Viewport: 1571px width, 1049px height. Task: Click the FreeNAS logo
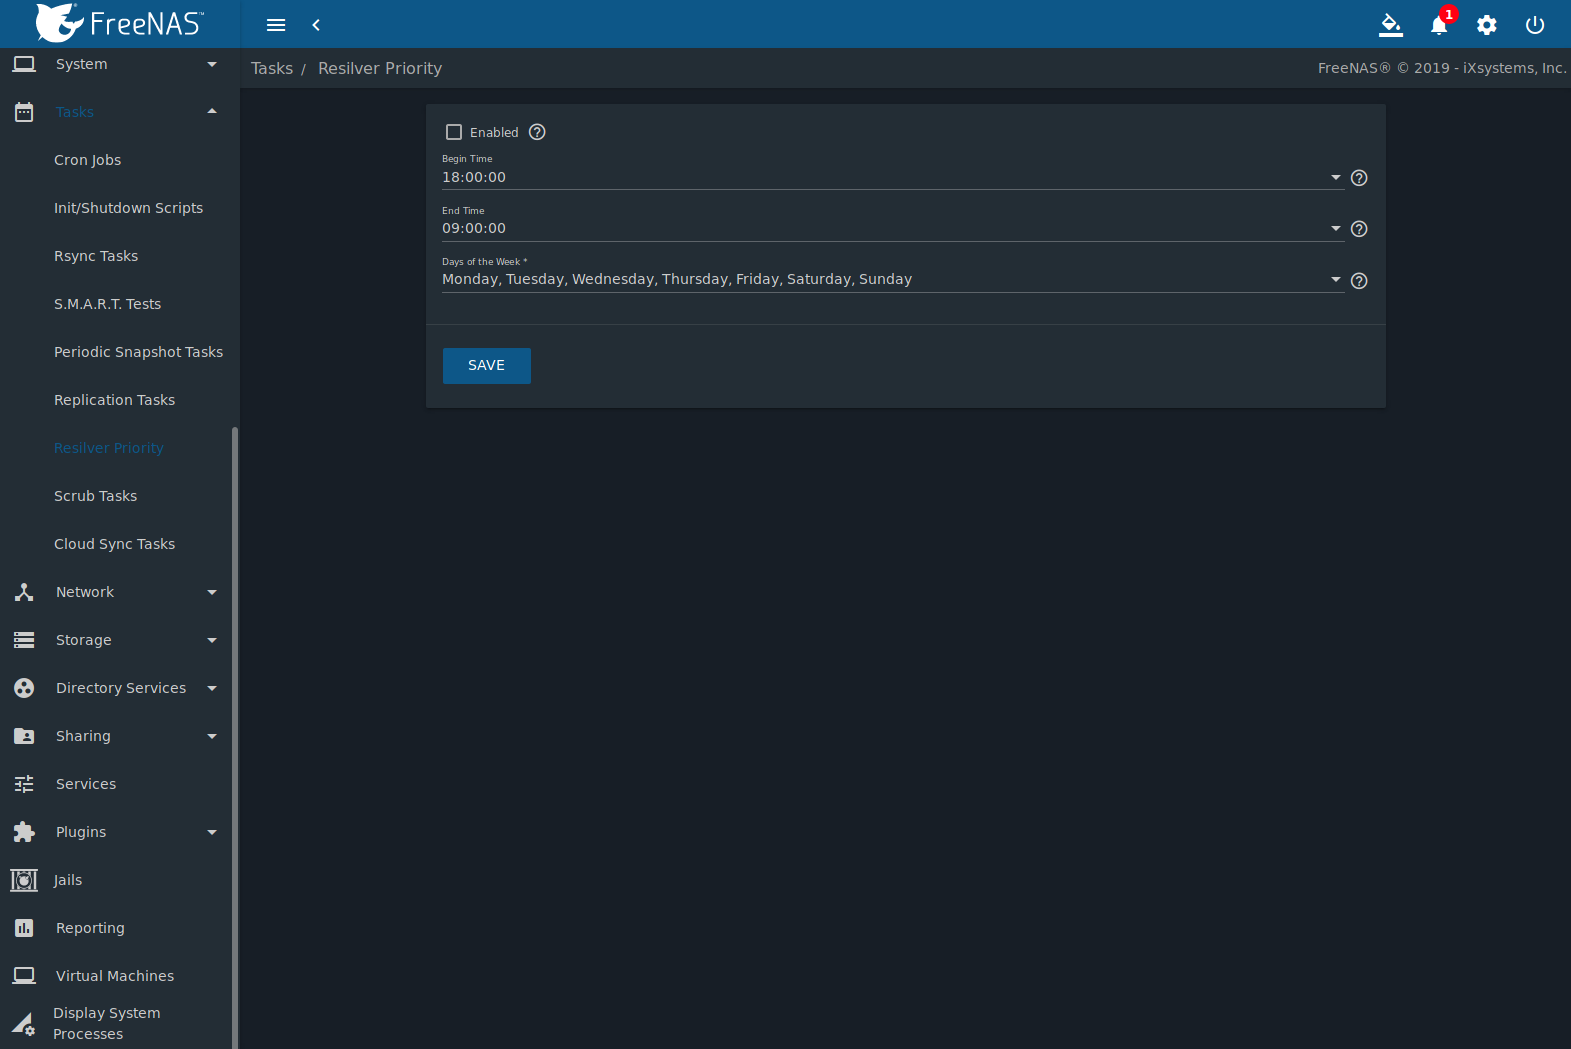pyautogui.click(x=119, y=23)
